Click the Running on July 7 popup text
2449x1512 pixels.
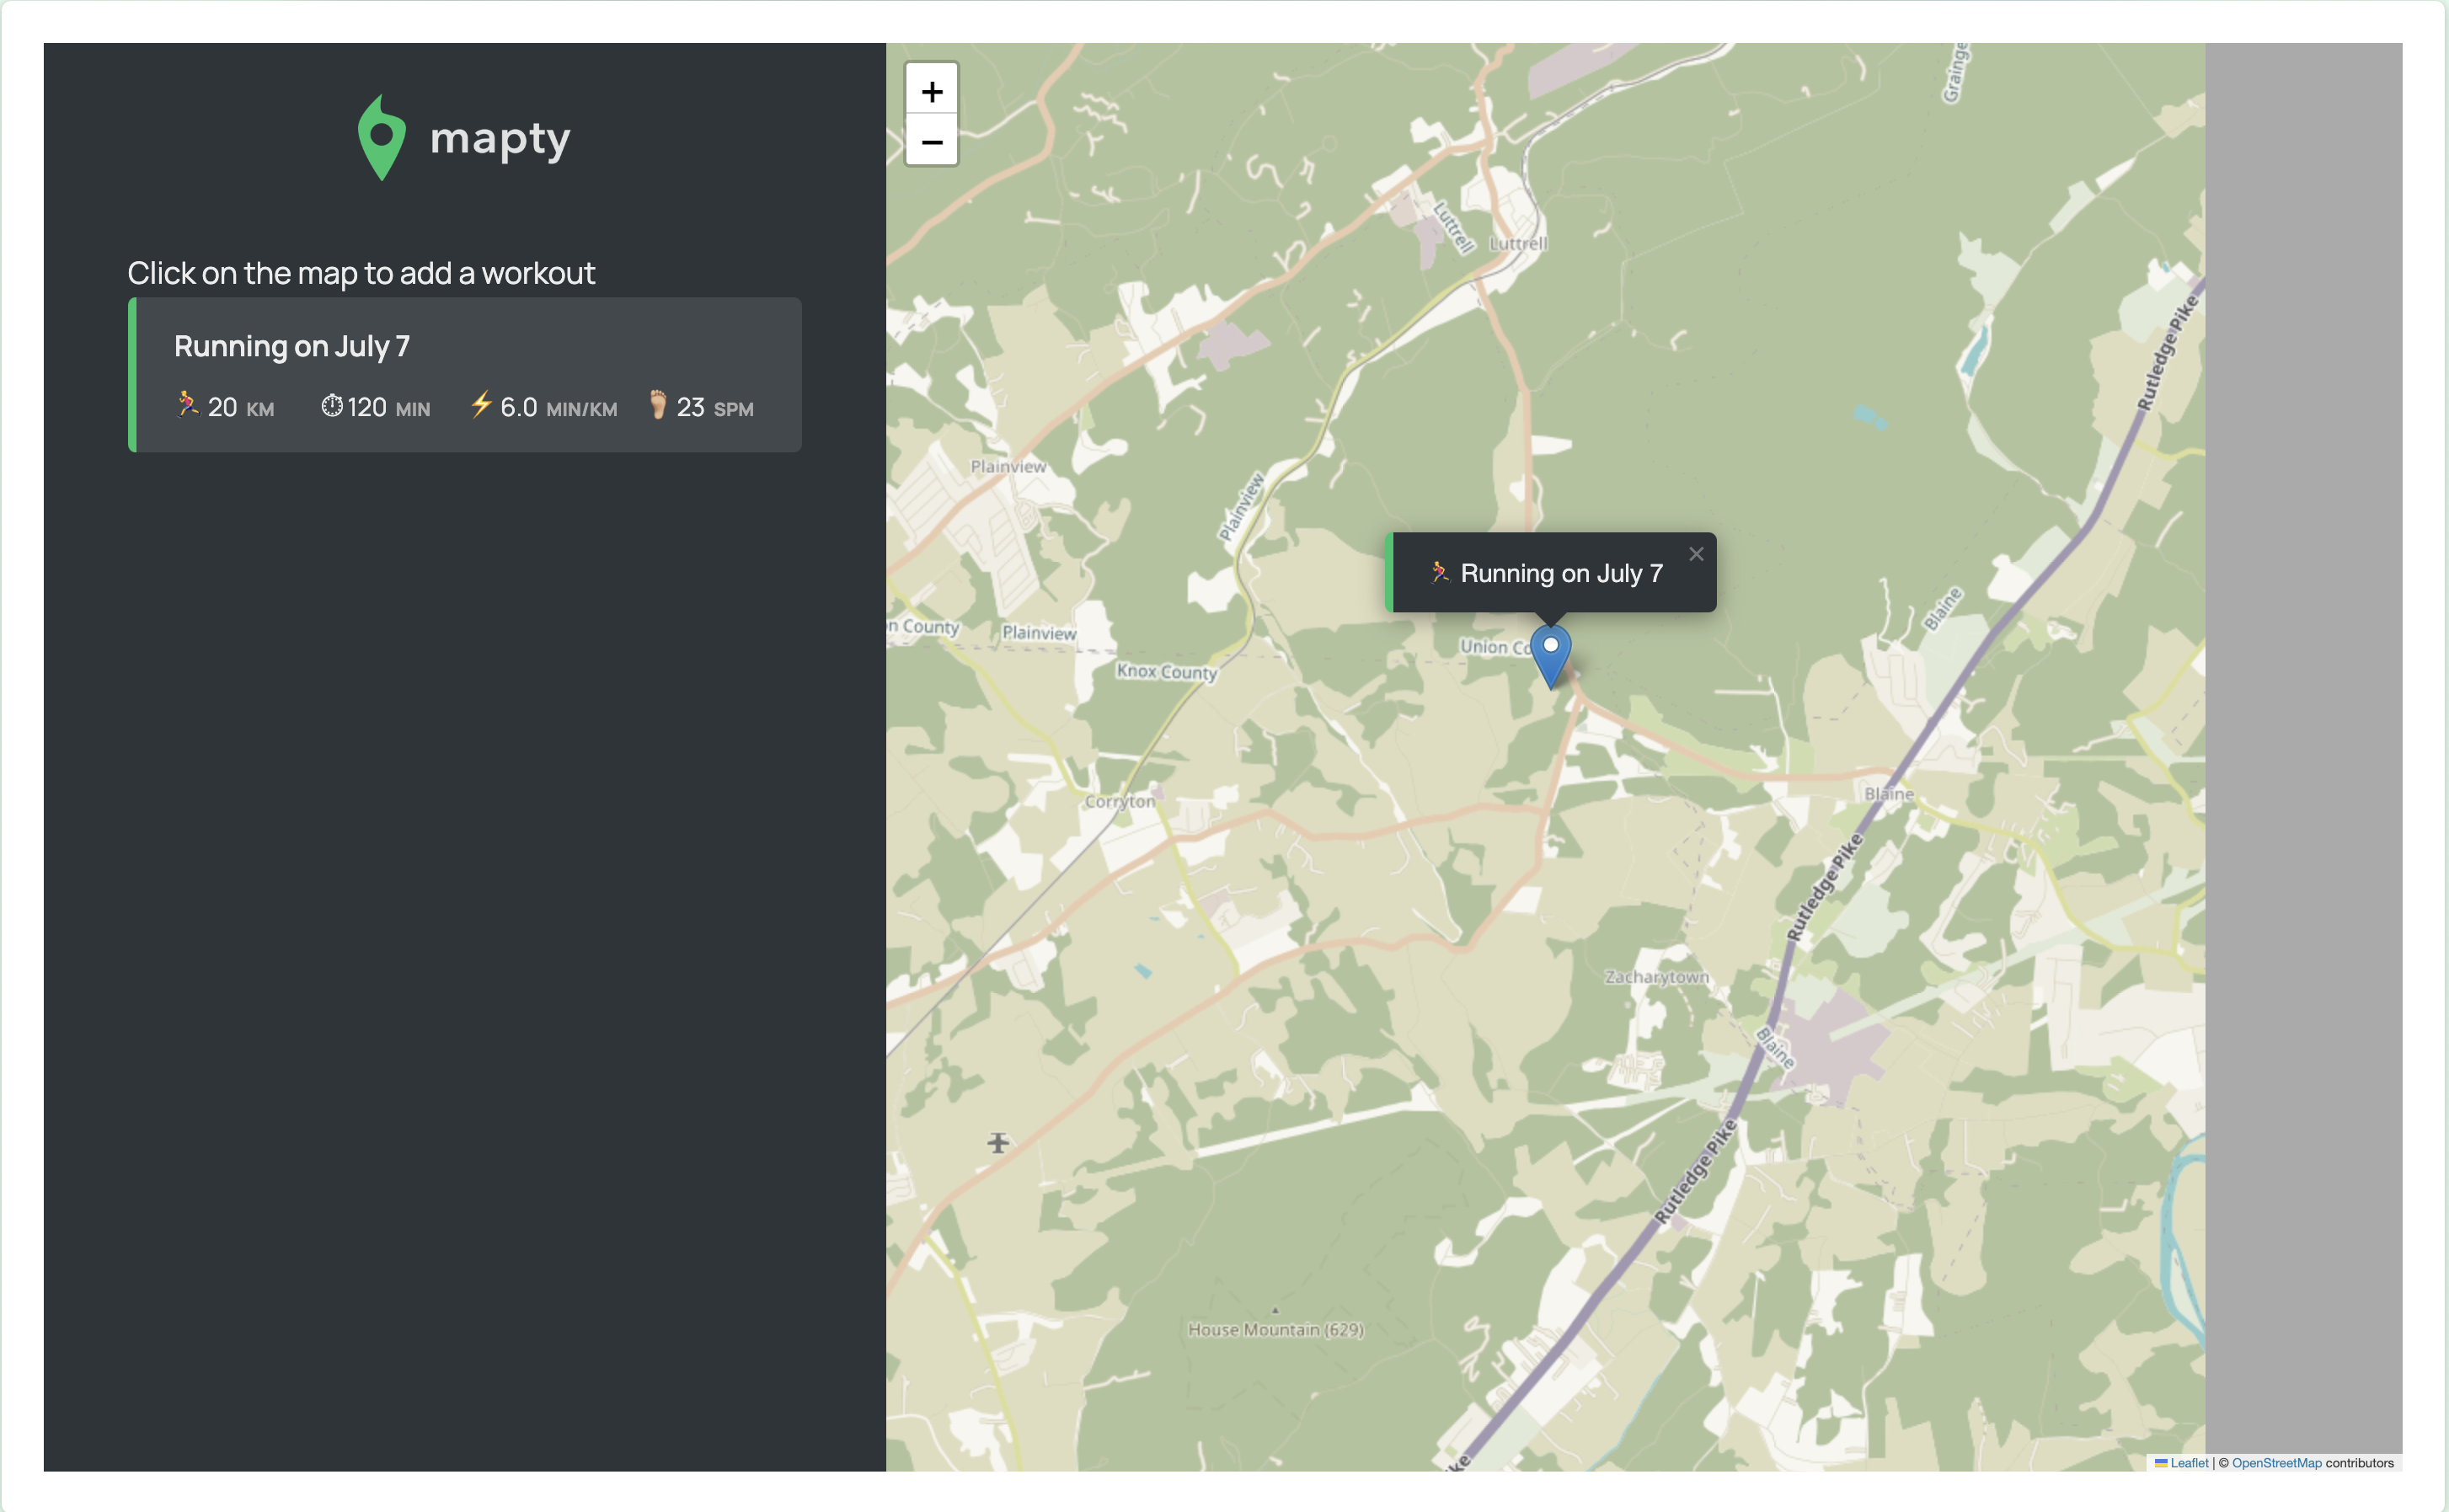[x=1561, y=573]
